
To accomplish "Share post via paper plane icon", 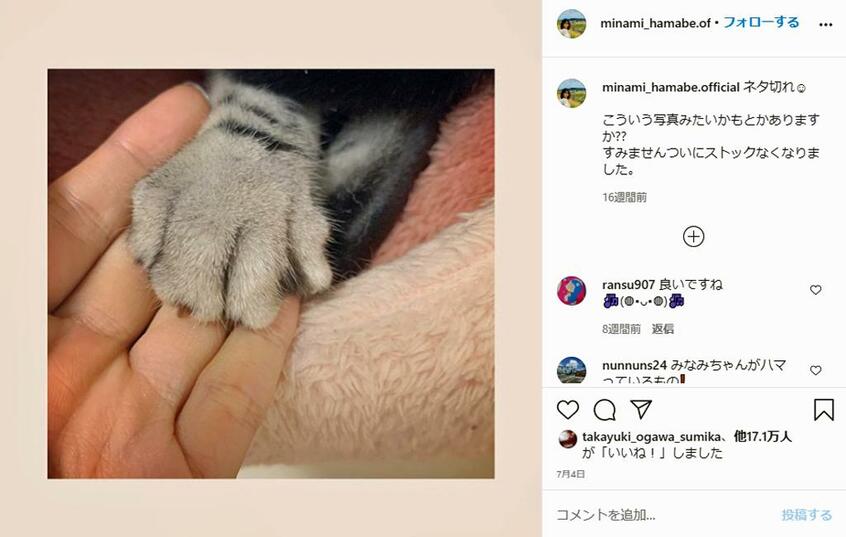I will point(641,410).
